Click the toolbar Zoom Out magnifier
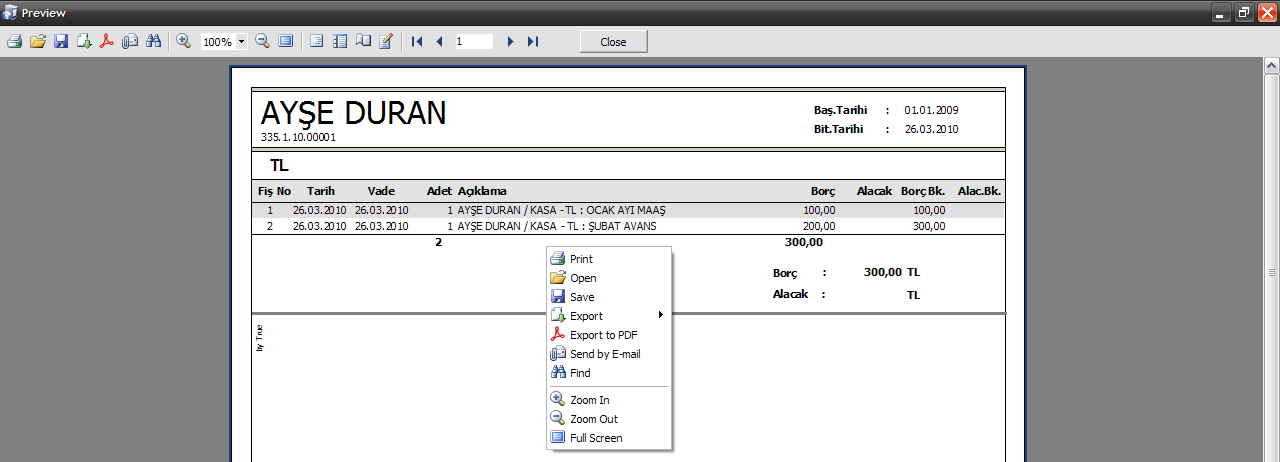Viewport: 1280px width, 462px height. (x=262, y=42)
